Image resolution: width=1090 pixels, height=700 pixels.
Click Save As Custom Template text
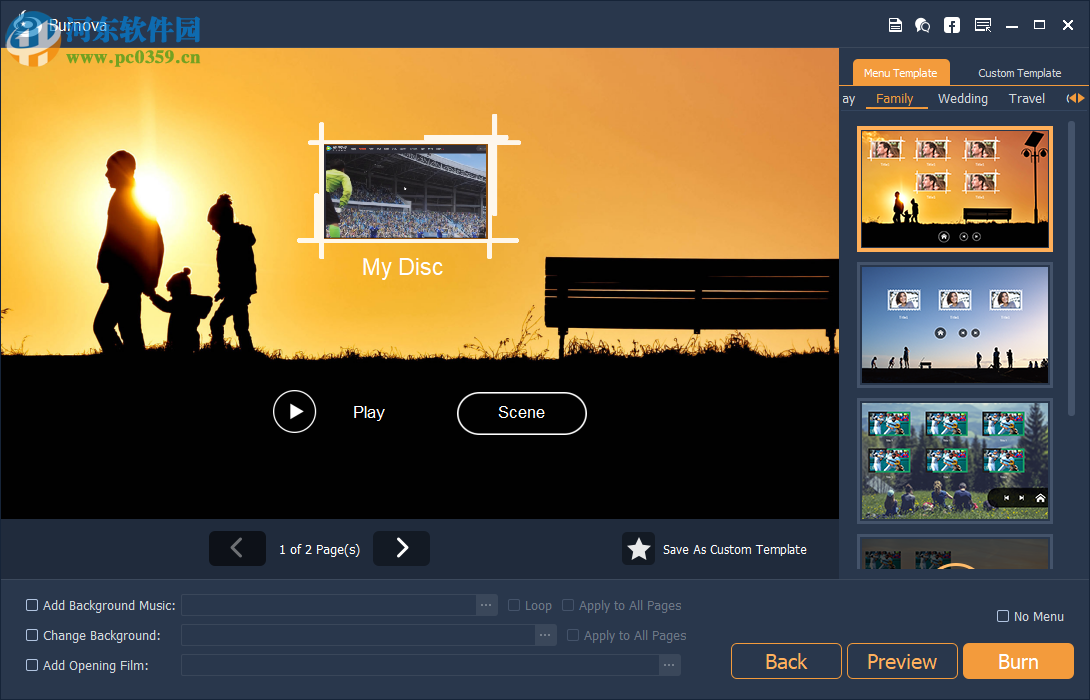click(735, 549)
